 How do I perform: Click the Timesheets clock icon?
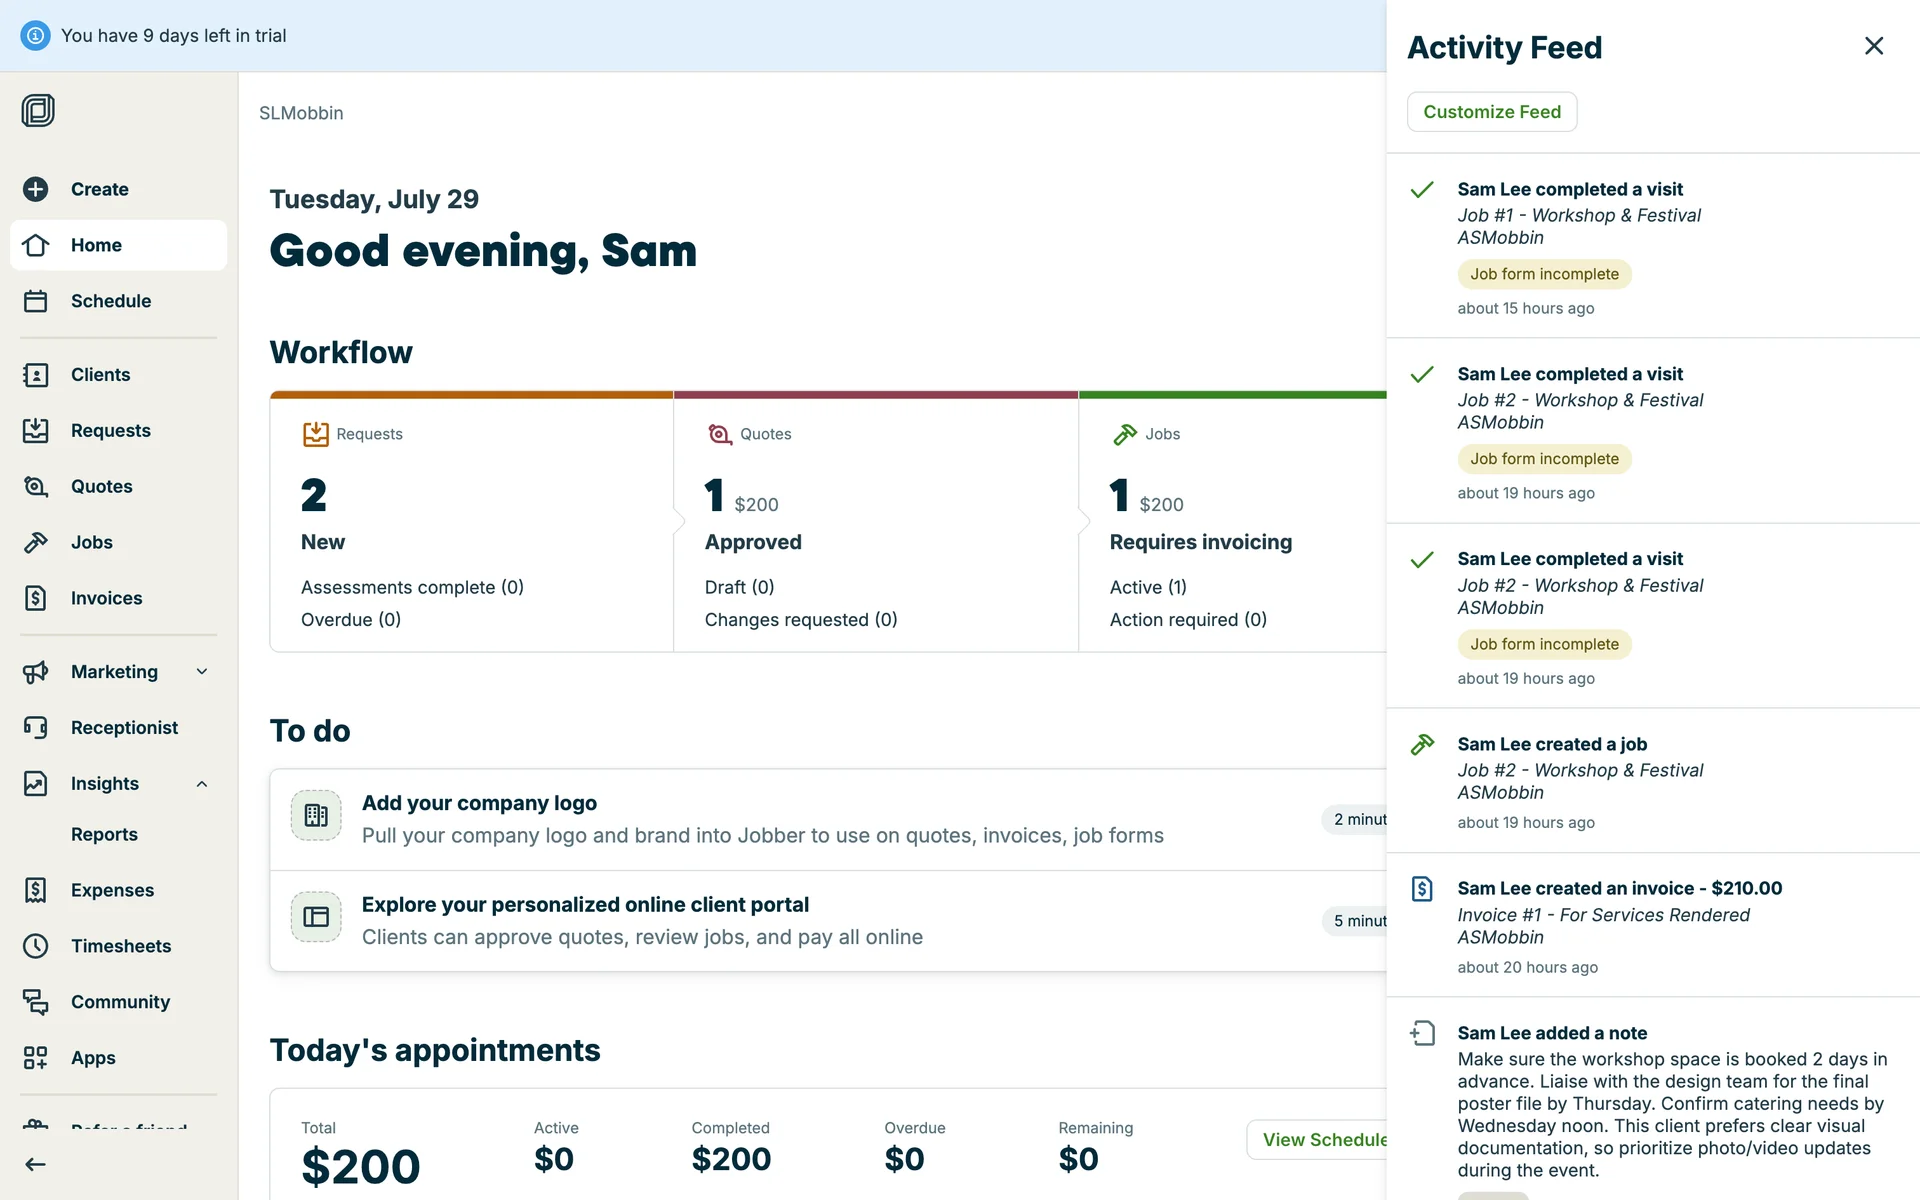click(x=36, y=946)
